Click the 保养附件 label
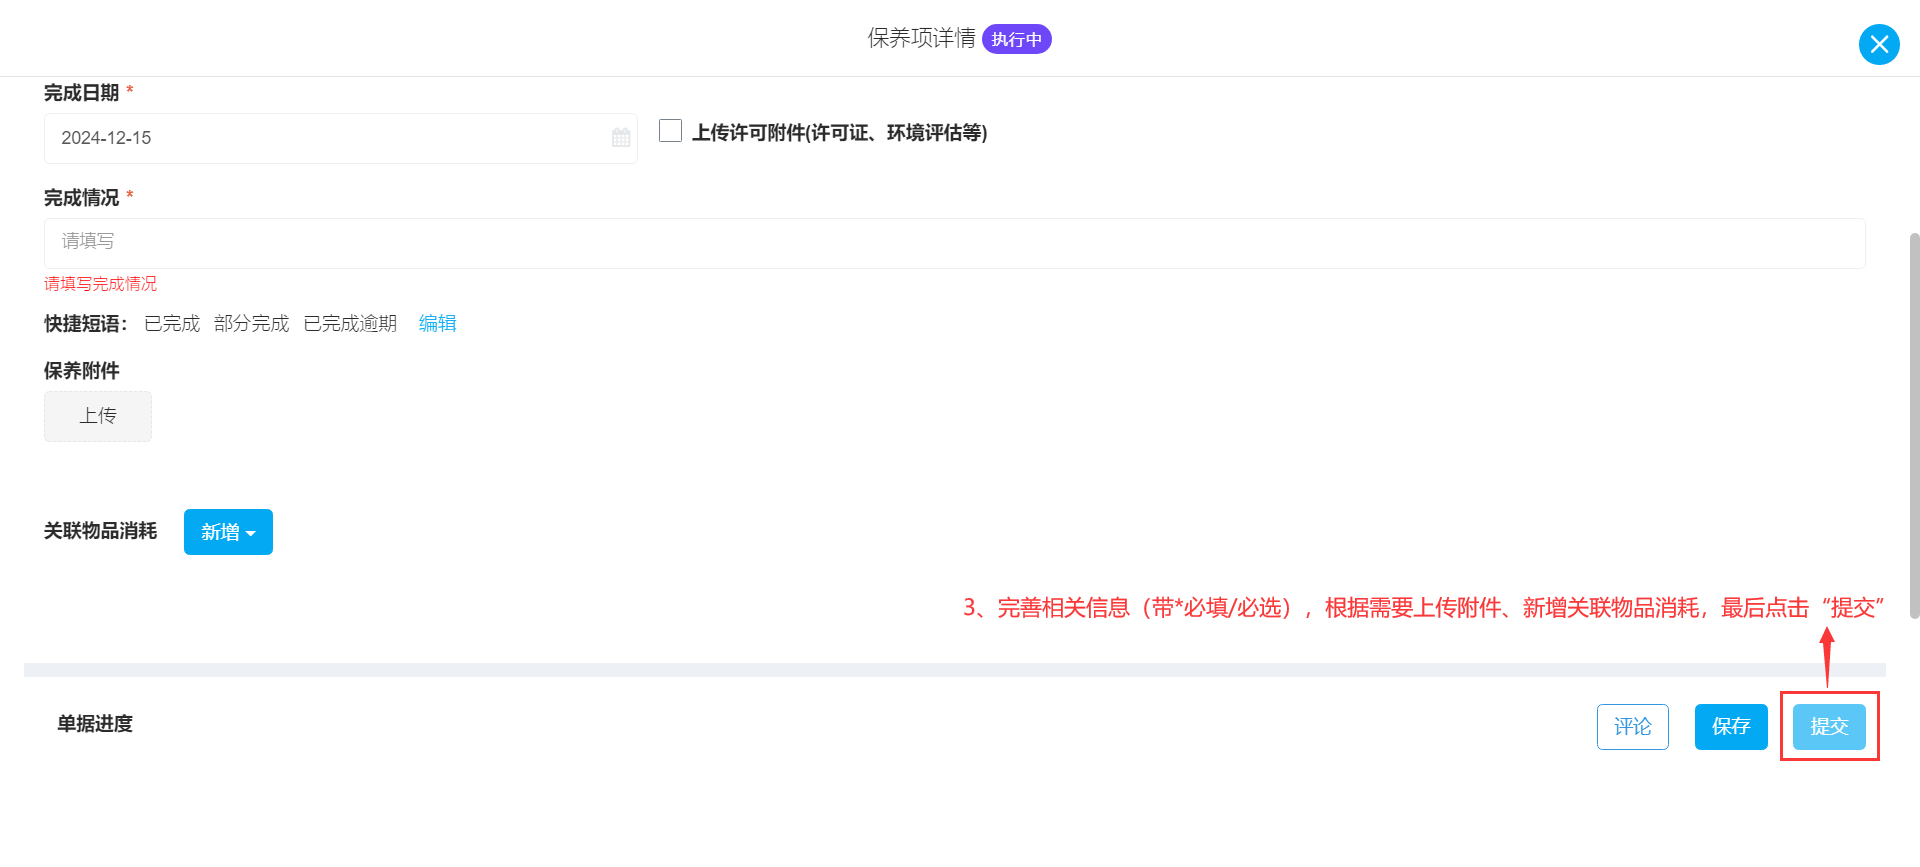 [81, 371]
